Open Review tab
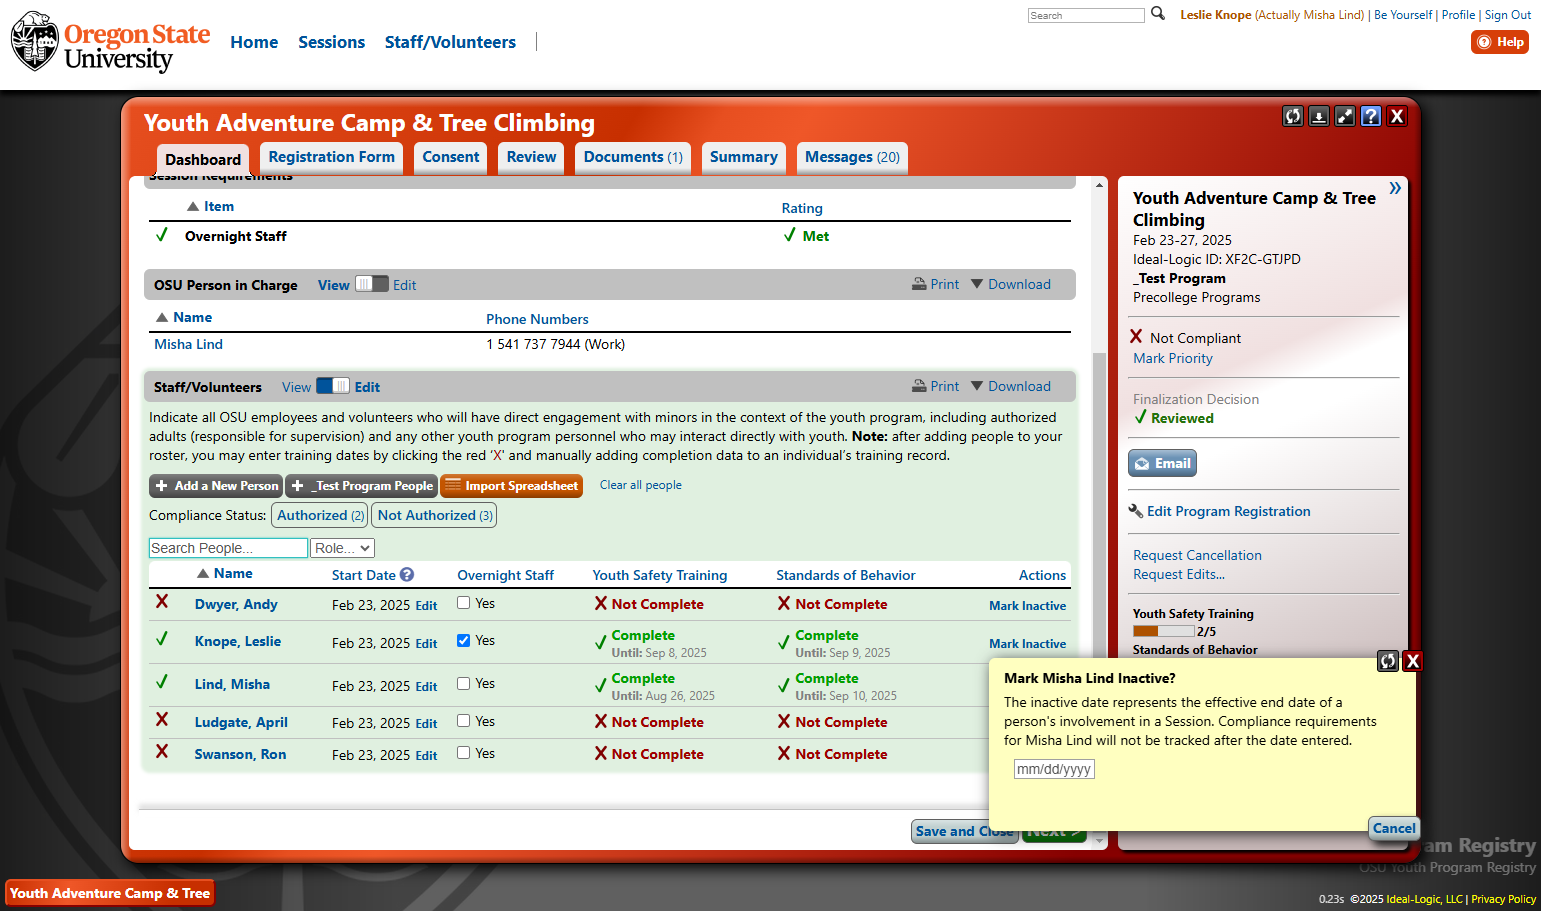1541x911 pixels. tap(531, 157)
